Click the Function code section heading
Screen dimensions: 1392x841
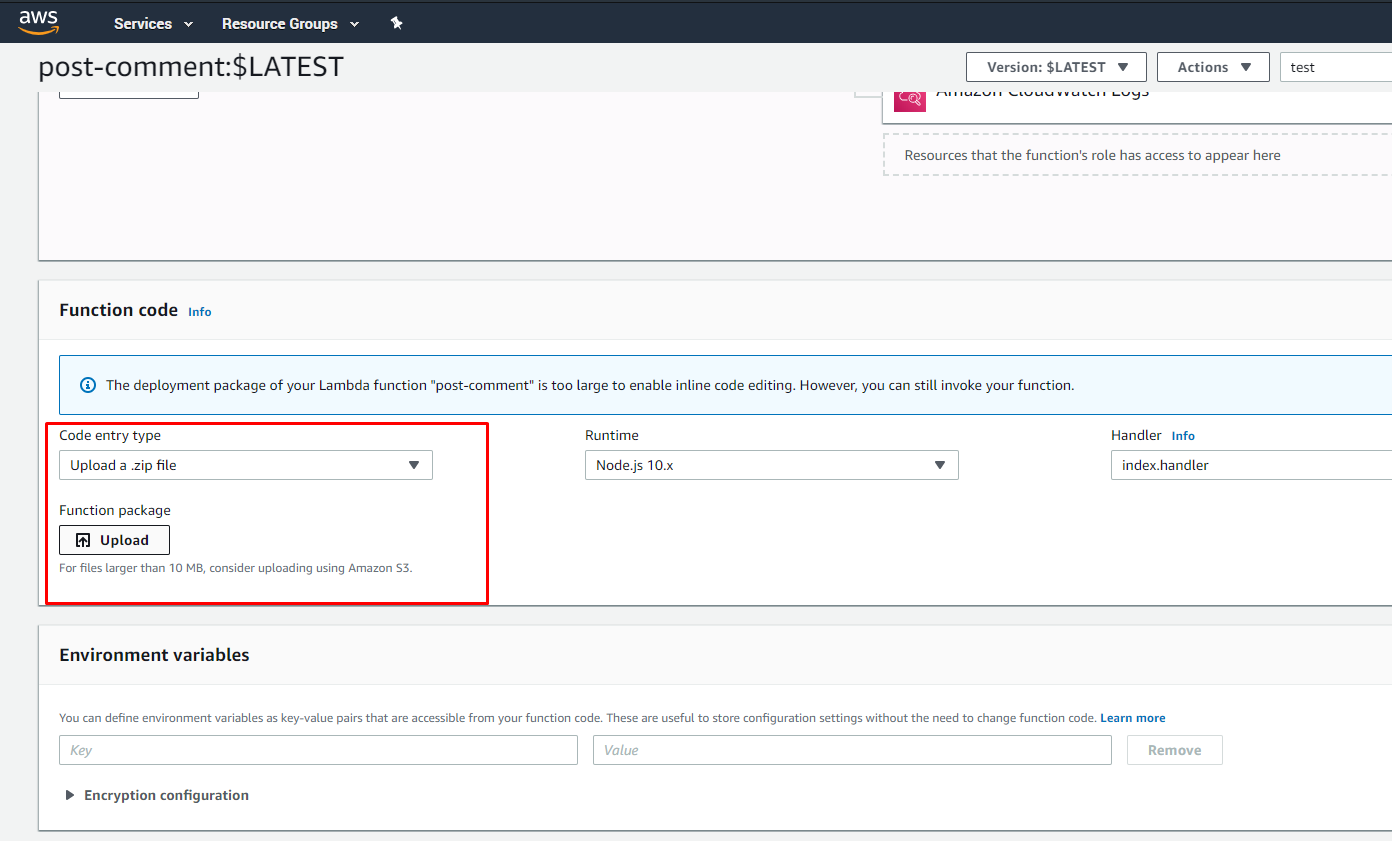[118, 310]
